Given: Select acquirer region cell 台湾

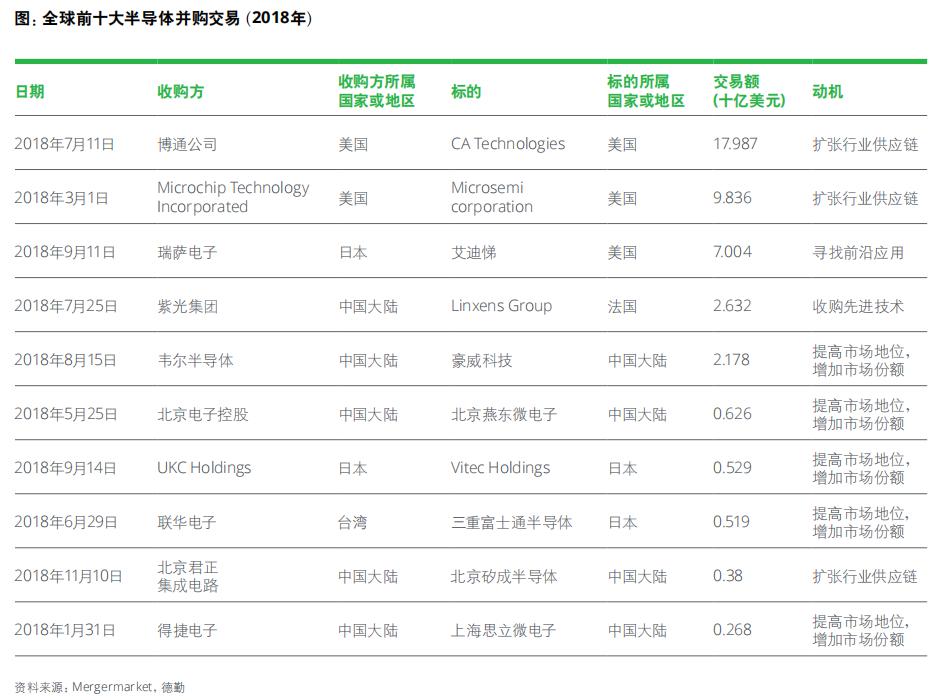Looking at the screenshot, I should 353,523.
